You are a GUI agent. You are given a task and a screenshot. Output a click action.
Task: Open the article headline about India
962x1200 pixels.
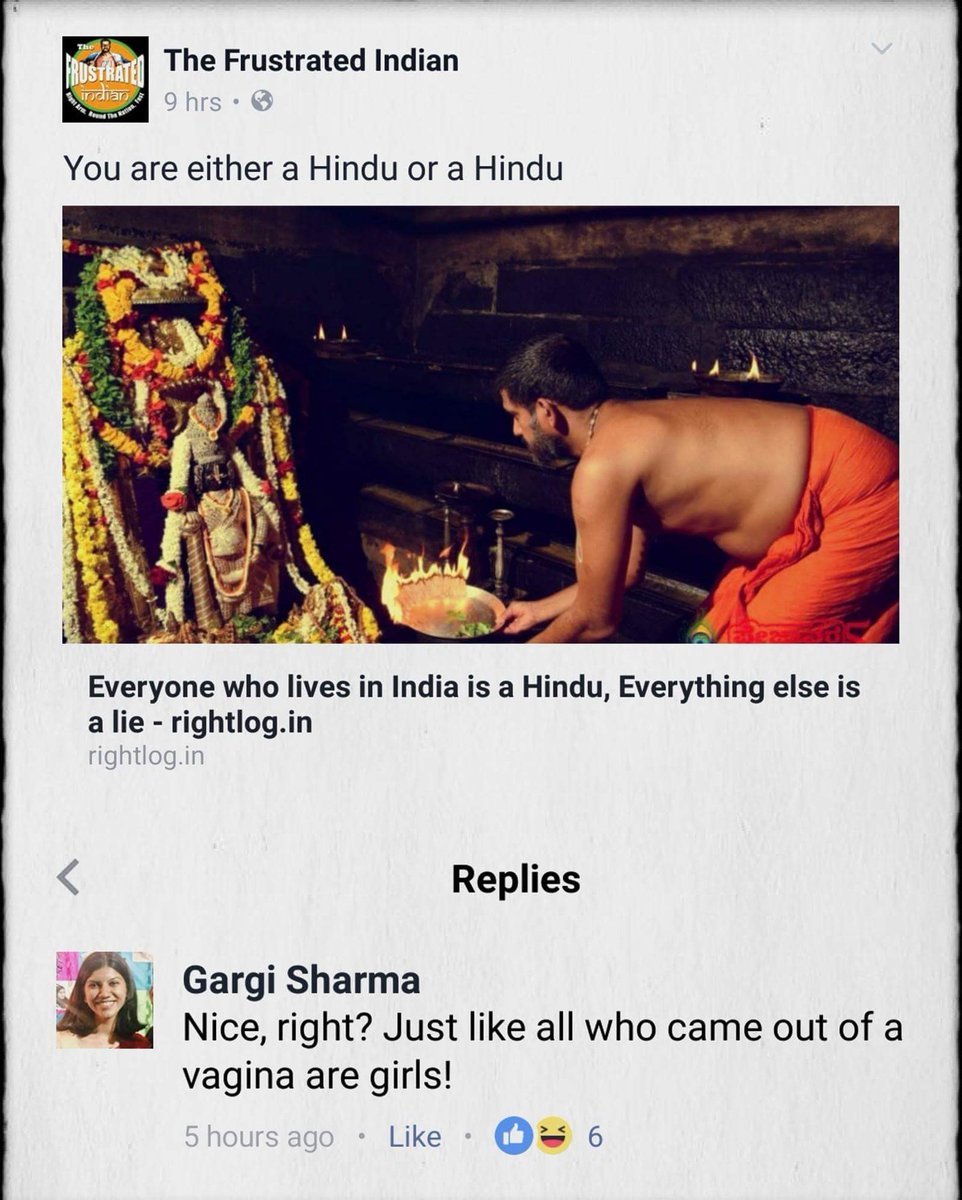(x=474, y=704)
